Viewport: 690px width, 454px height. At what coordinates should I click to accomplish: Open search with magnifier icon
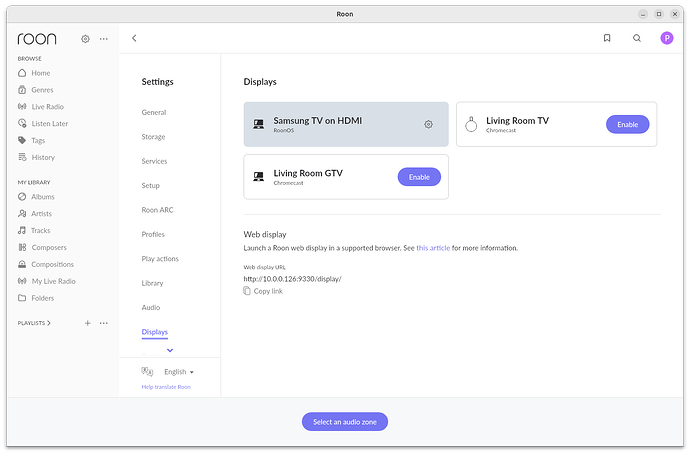pyautogui.click(x=637, y=38)
